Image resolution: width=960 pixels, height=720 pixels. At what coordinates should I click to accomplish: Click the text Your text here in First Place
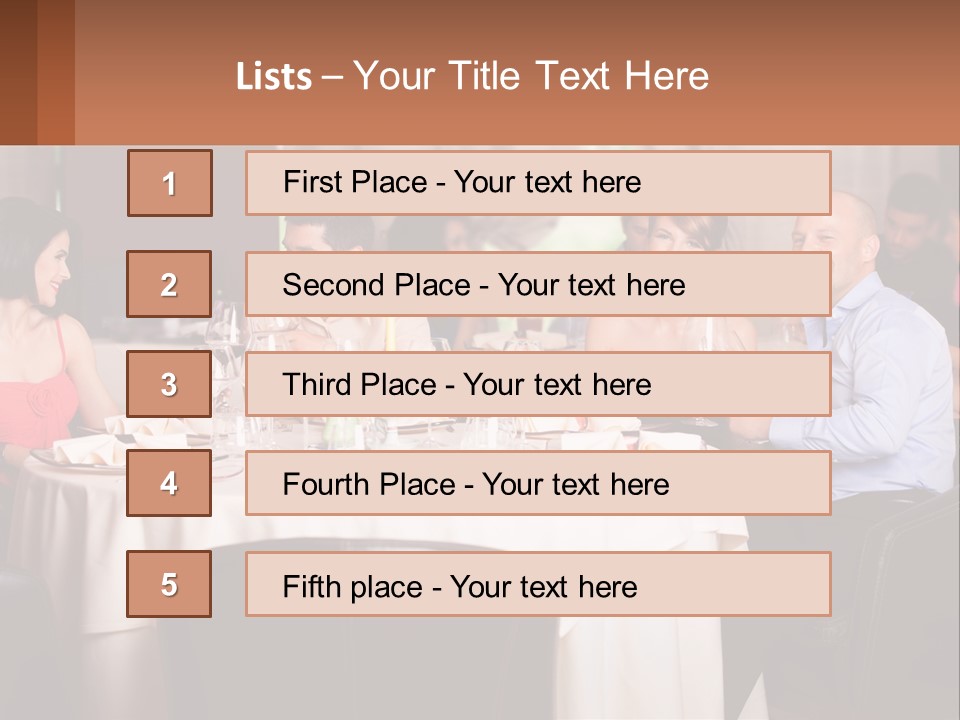pos(547,182)
